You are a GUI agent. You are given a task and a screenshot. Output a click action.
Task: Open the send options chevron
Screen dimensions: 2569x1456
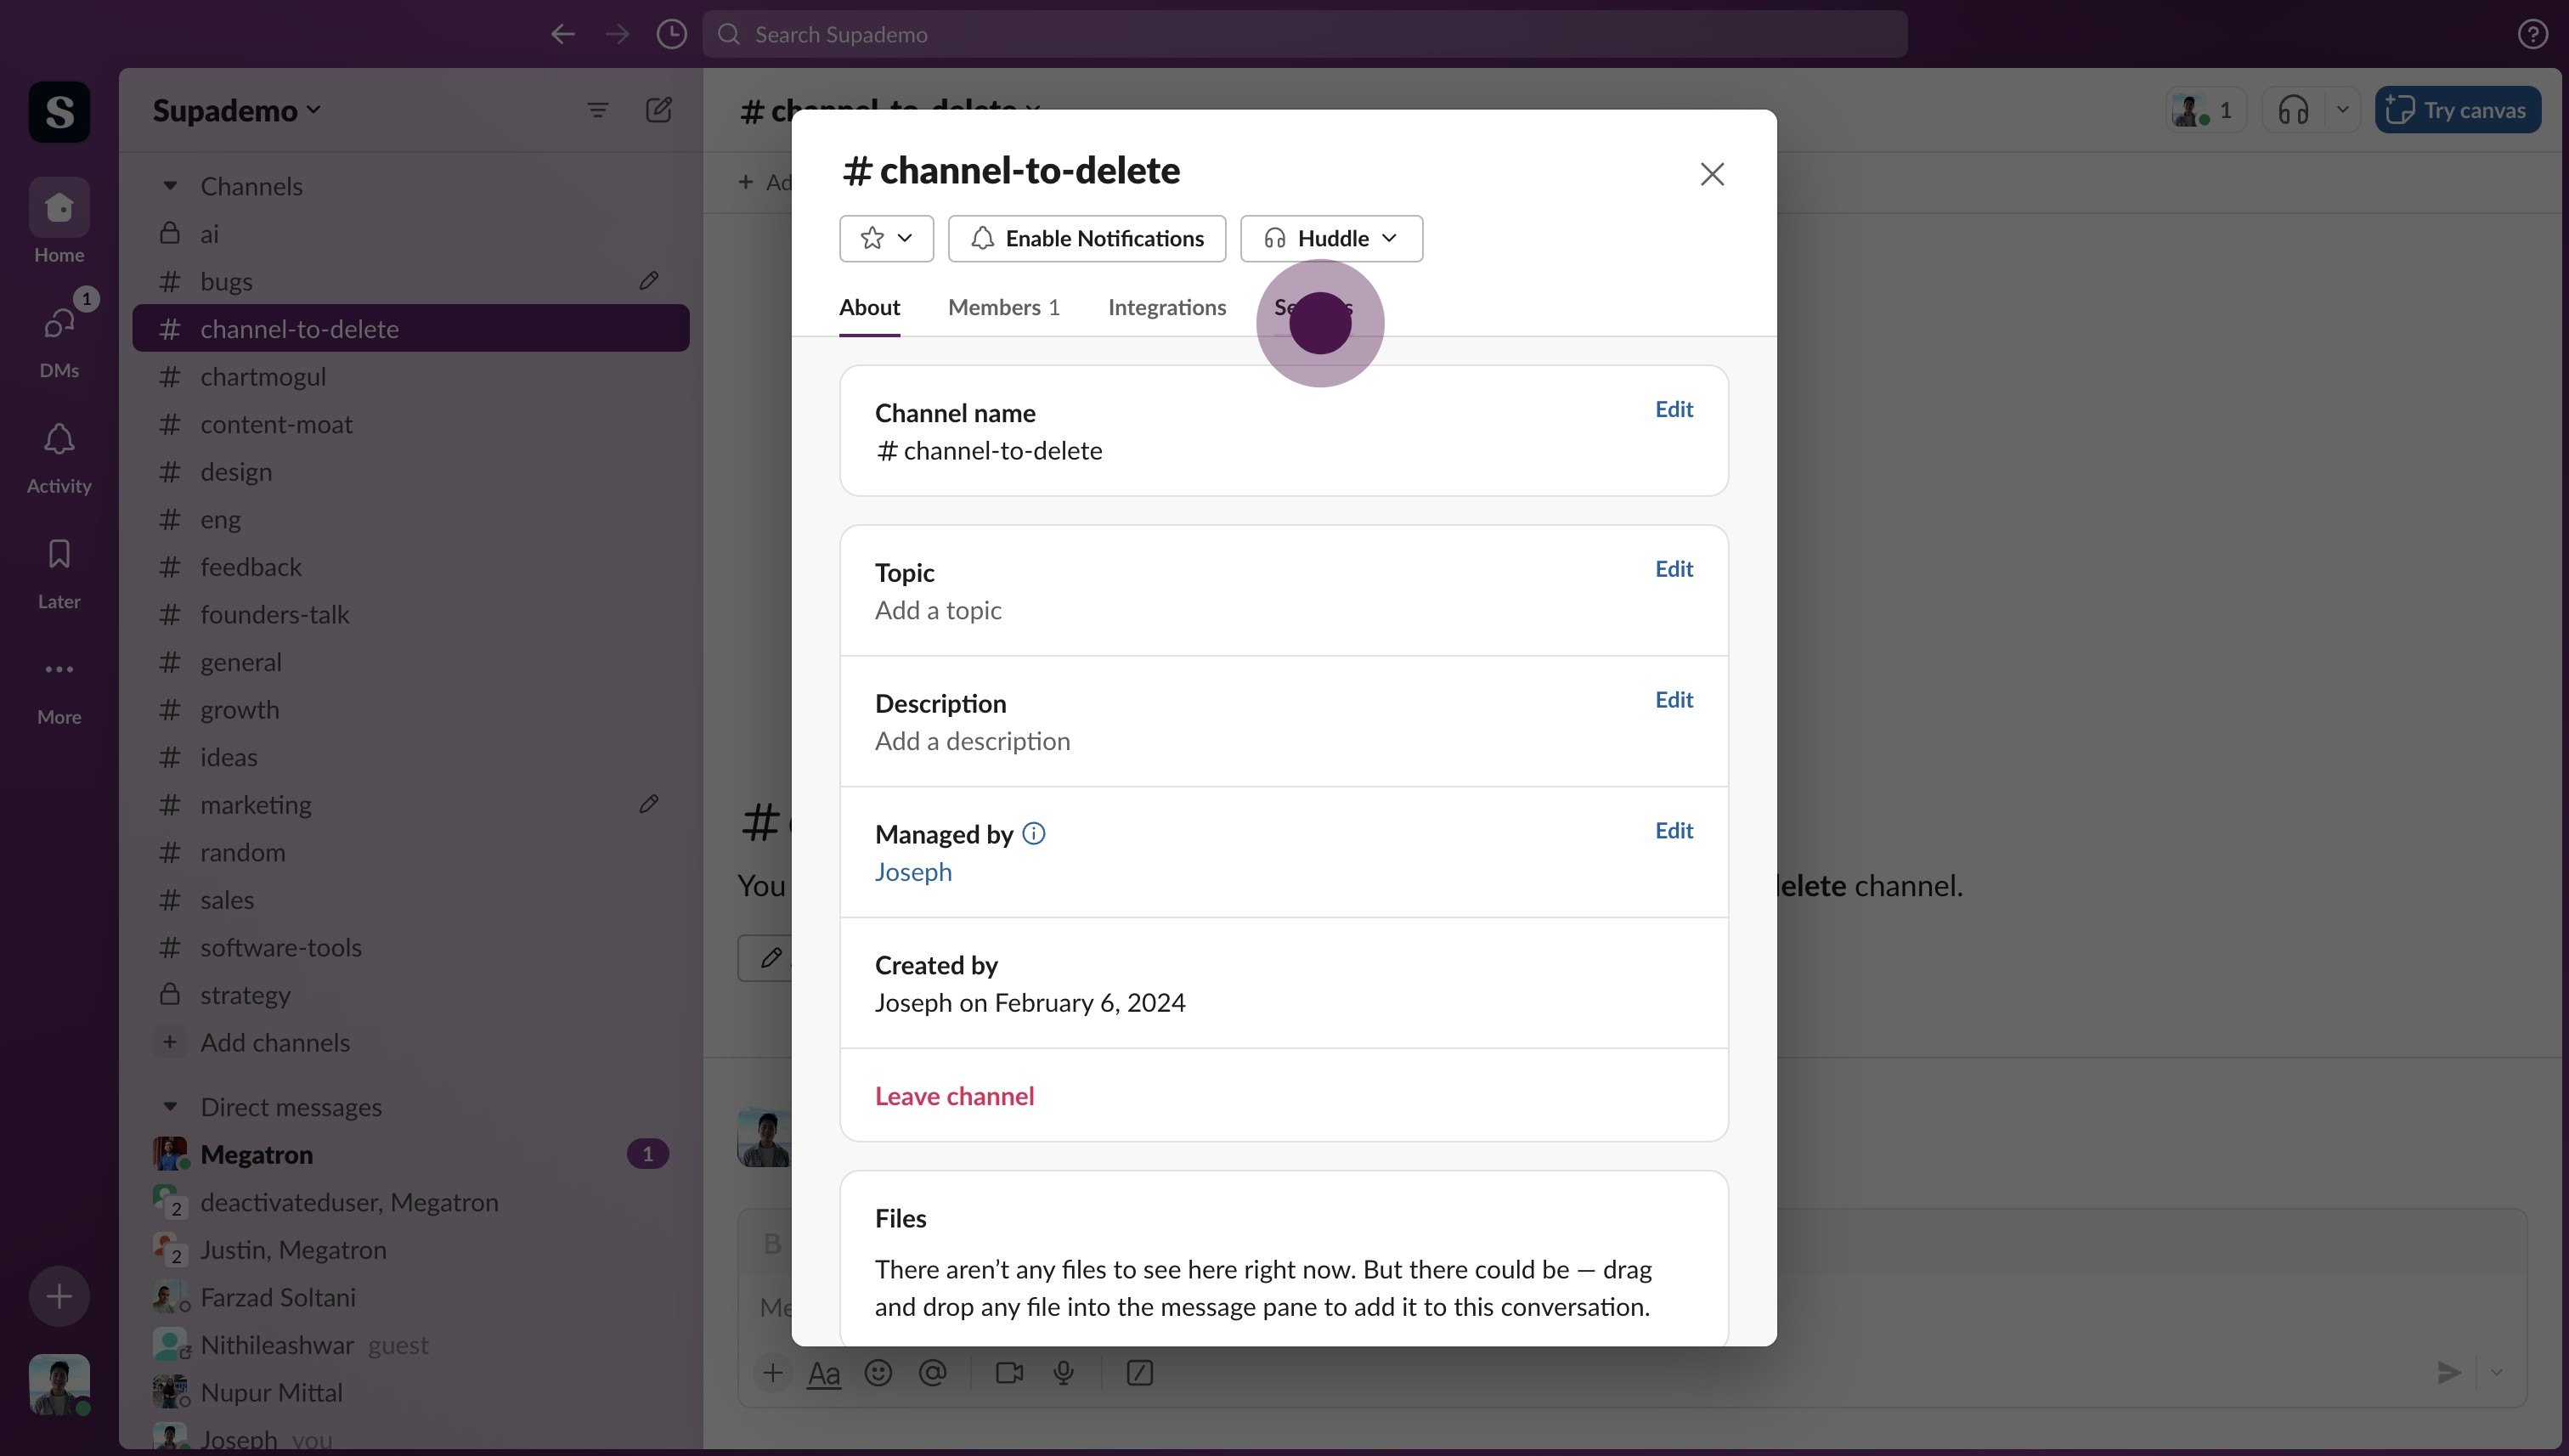coord(2497,1373)
